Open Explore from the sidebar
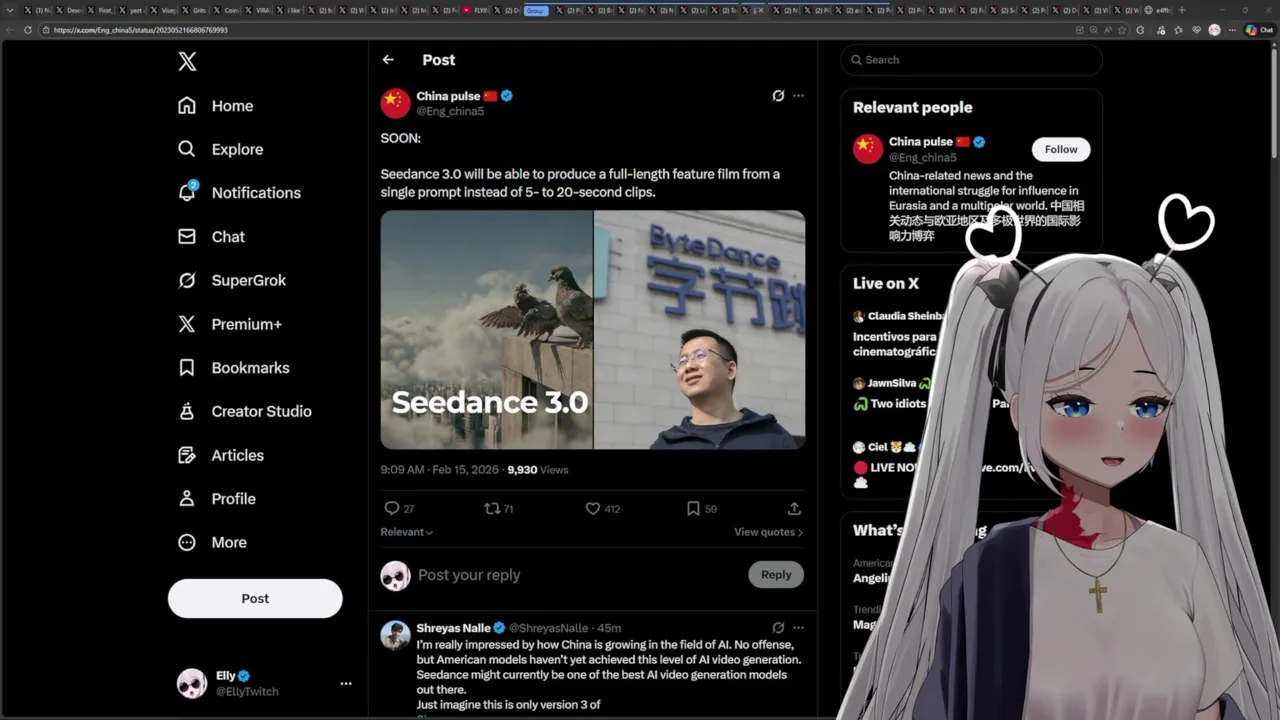 (221, 149)
